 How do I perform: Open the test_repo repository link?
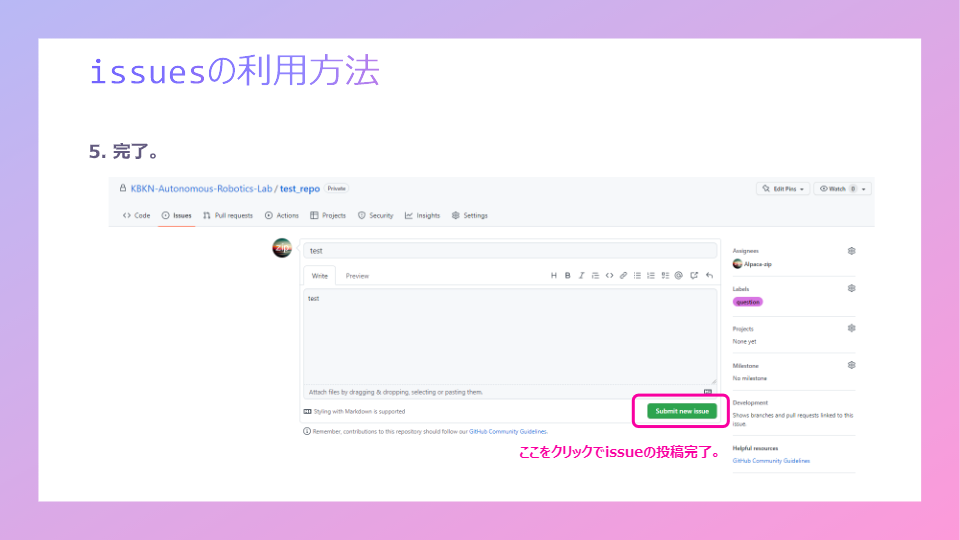point(299,189)
